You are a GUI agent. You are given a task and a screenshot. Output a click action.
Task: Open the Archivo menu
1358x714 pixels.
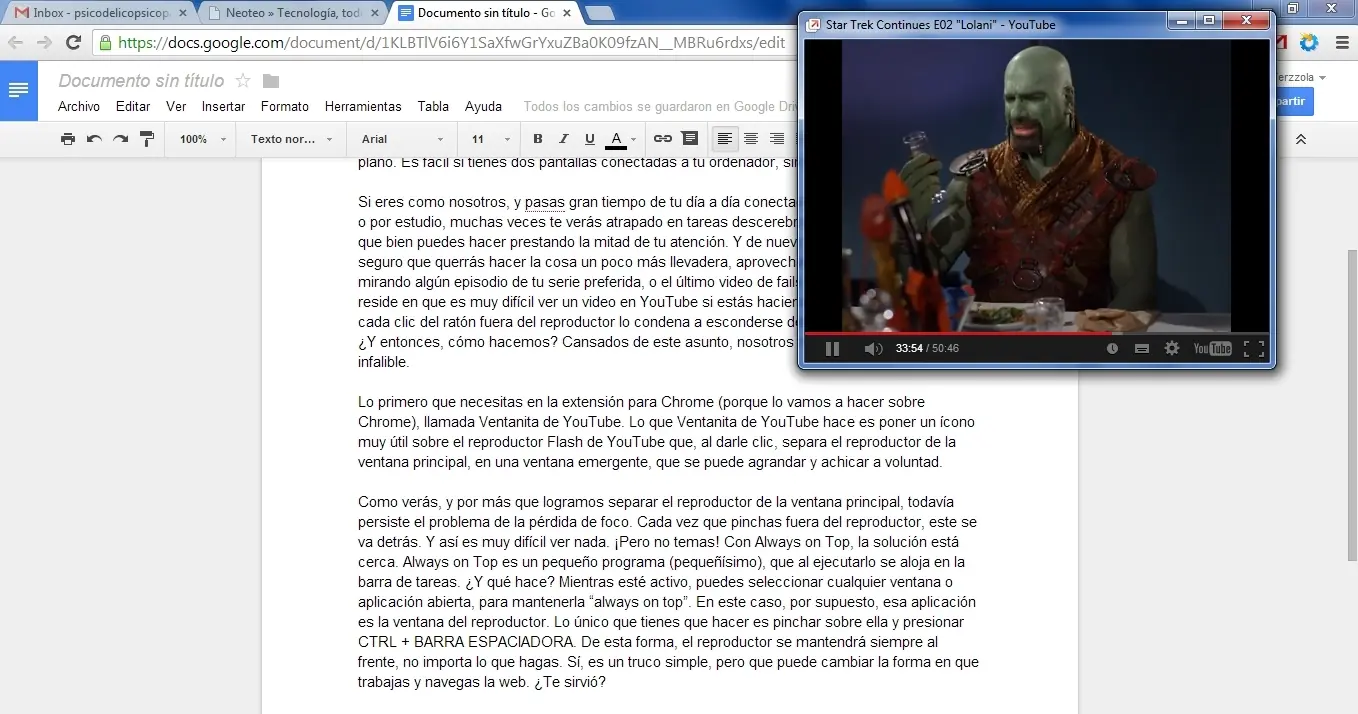(79, 106)
